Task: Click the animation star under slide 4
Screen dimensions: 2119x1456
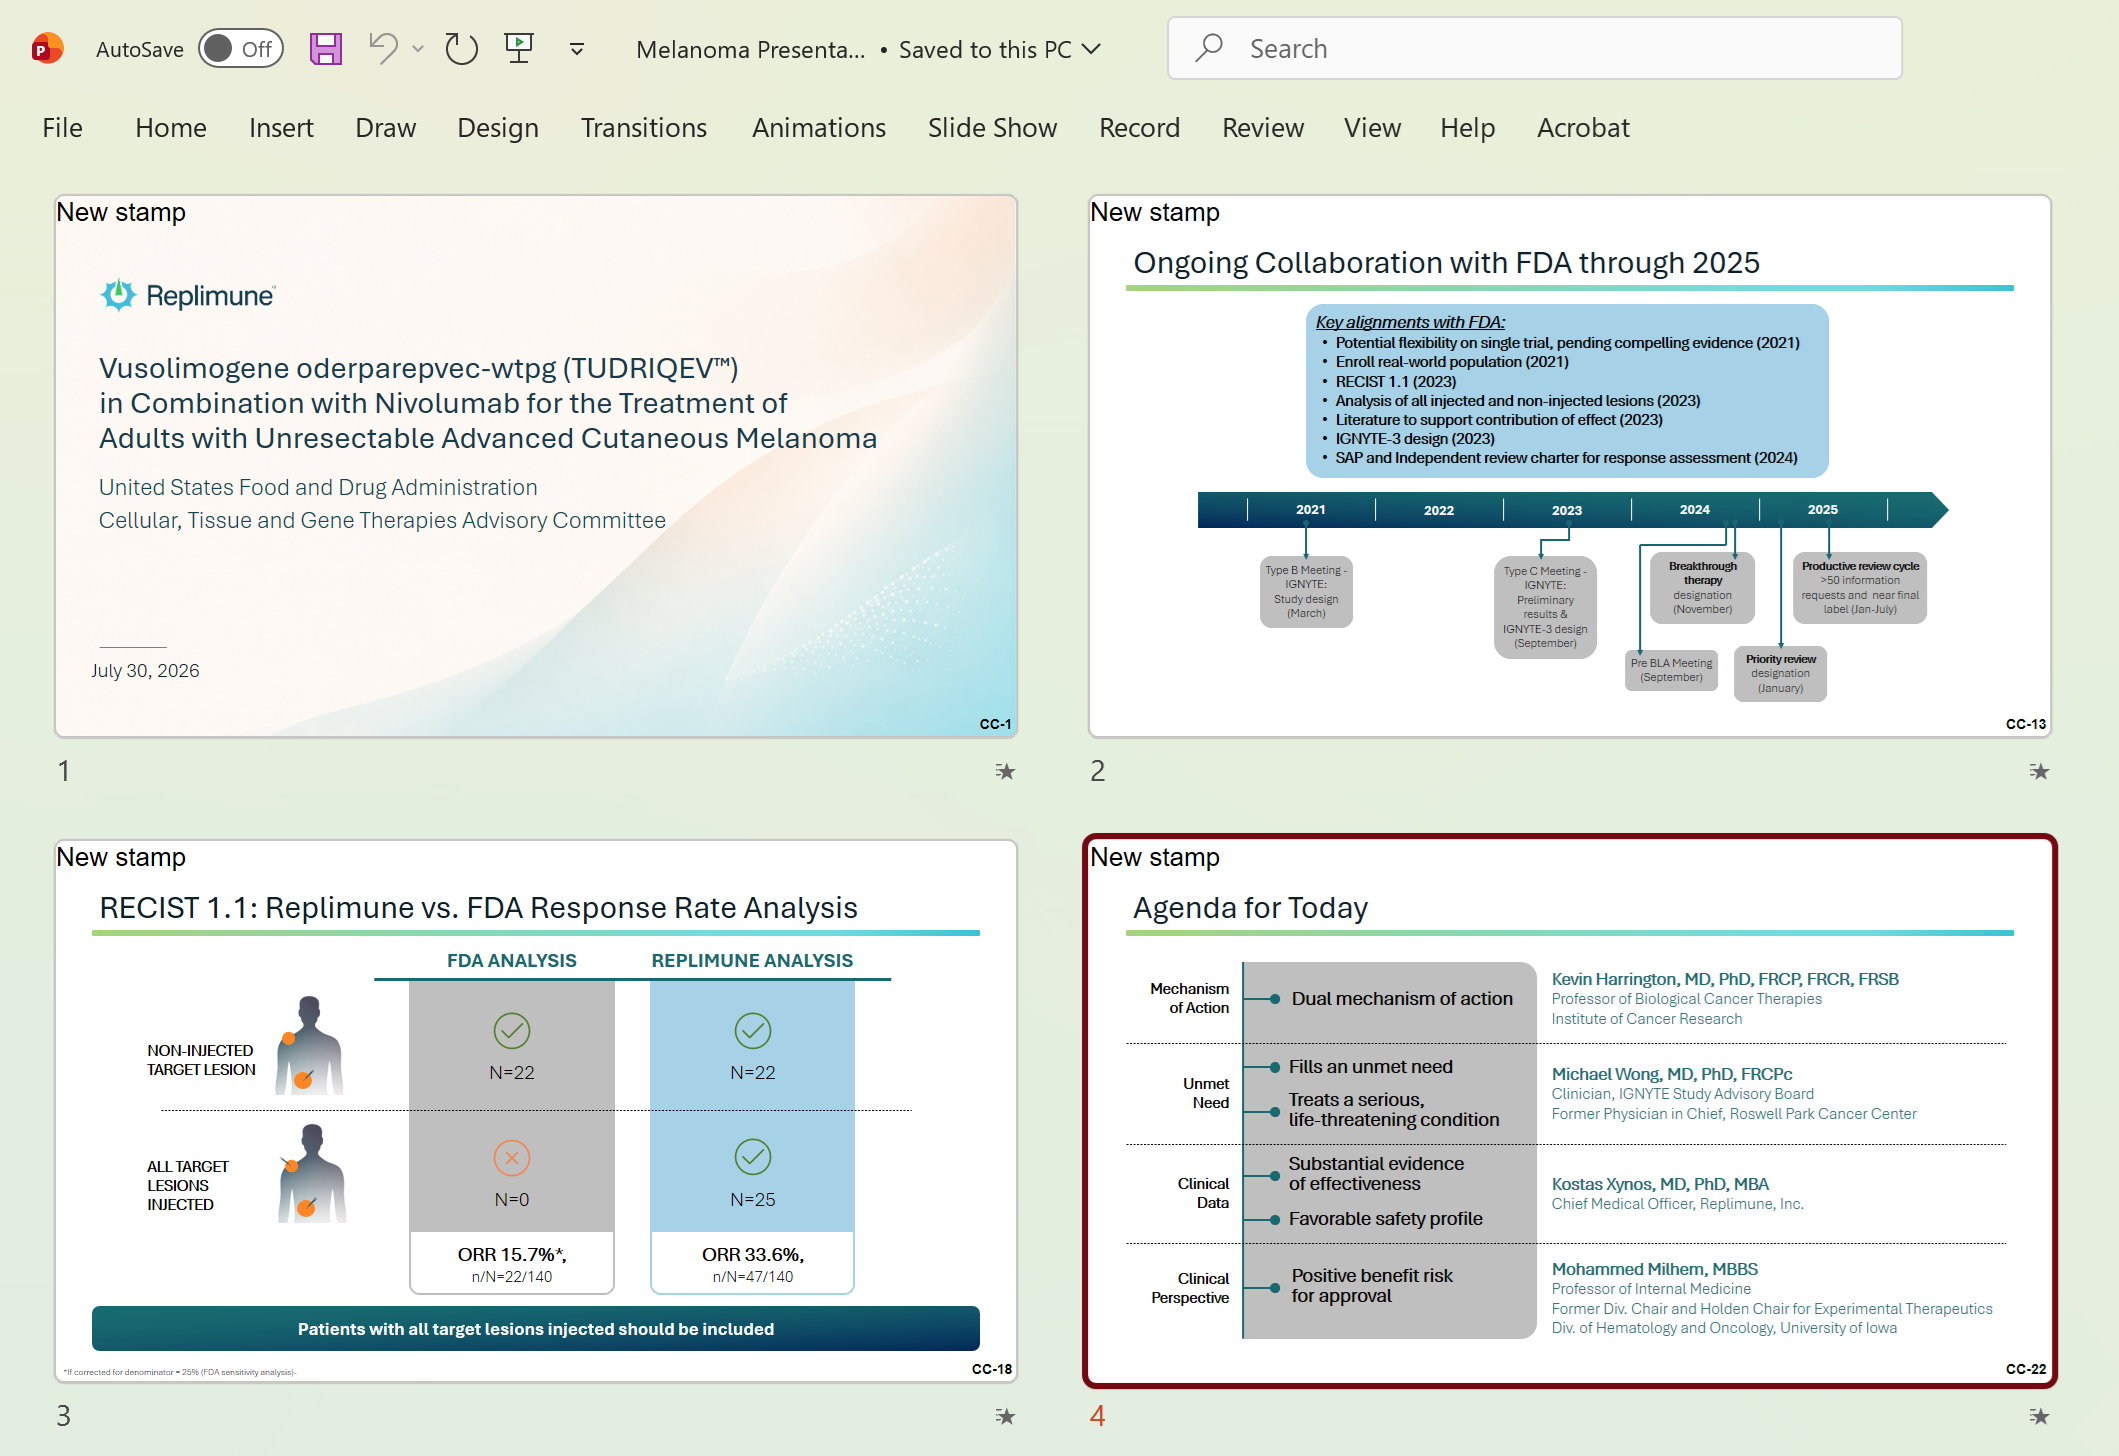Action: (x=2039, y=1416)
